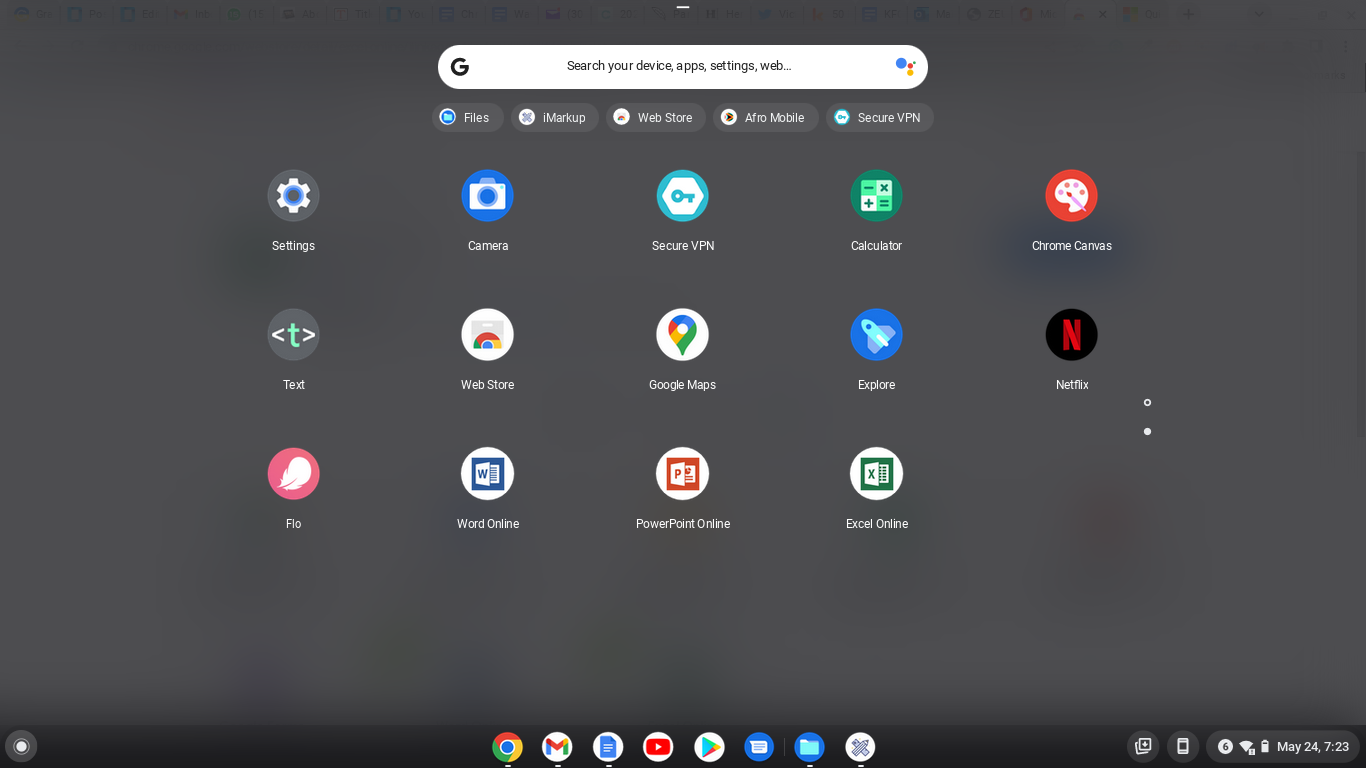Open the tote holding space icon
Viewport: 1366px width, 768px height.
tap(1143, 746)
